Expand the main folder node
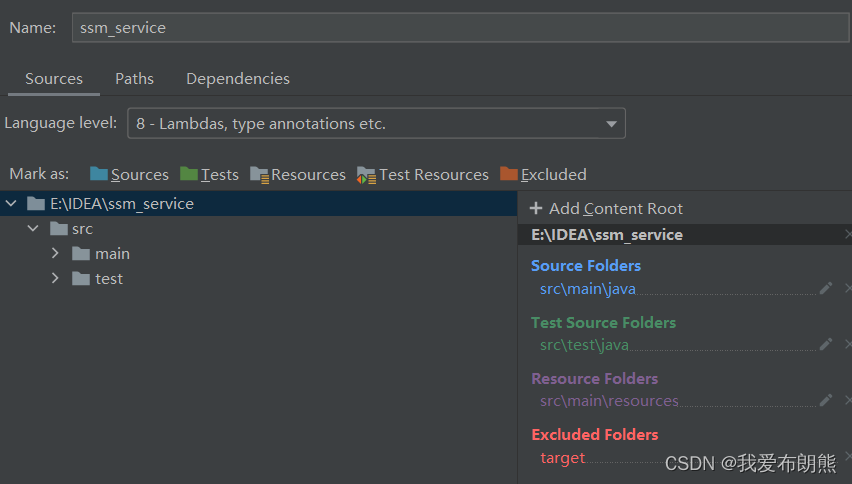This screenshot has width=852, height=484. click(55, 253)
